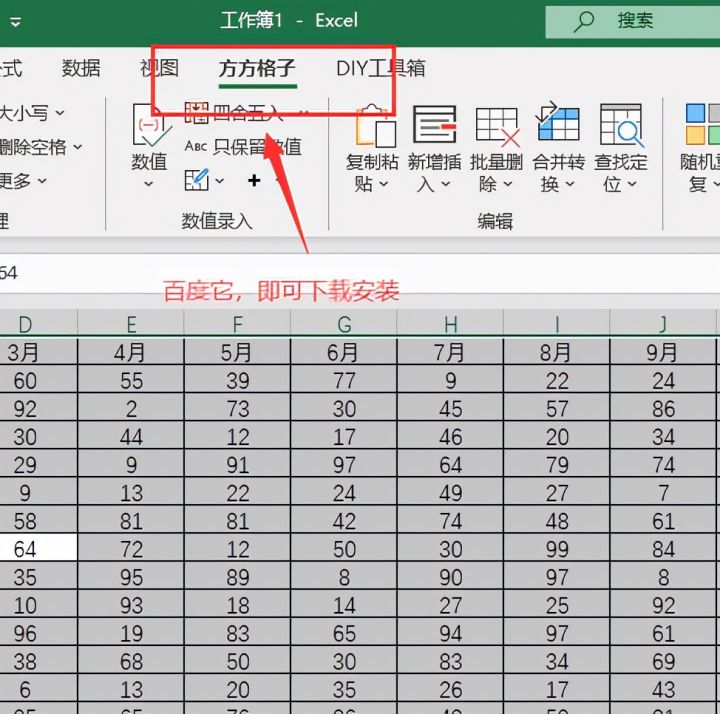Open the 合并转换 tool icon
720x714 pixels.
(557, 122)
